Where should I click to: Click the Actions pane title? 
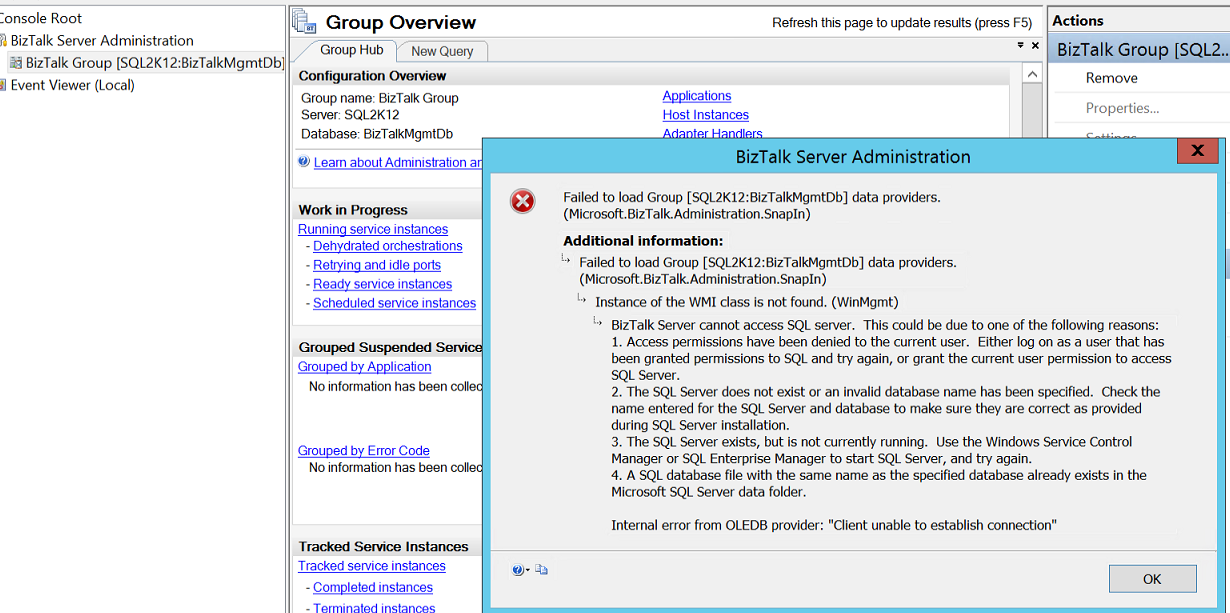tap(1078, 20)
